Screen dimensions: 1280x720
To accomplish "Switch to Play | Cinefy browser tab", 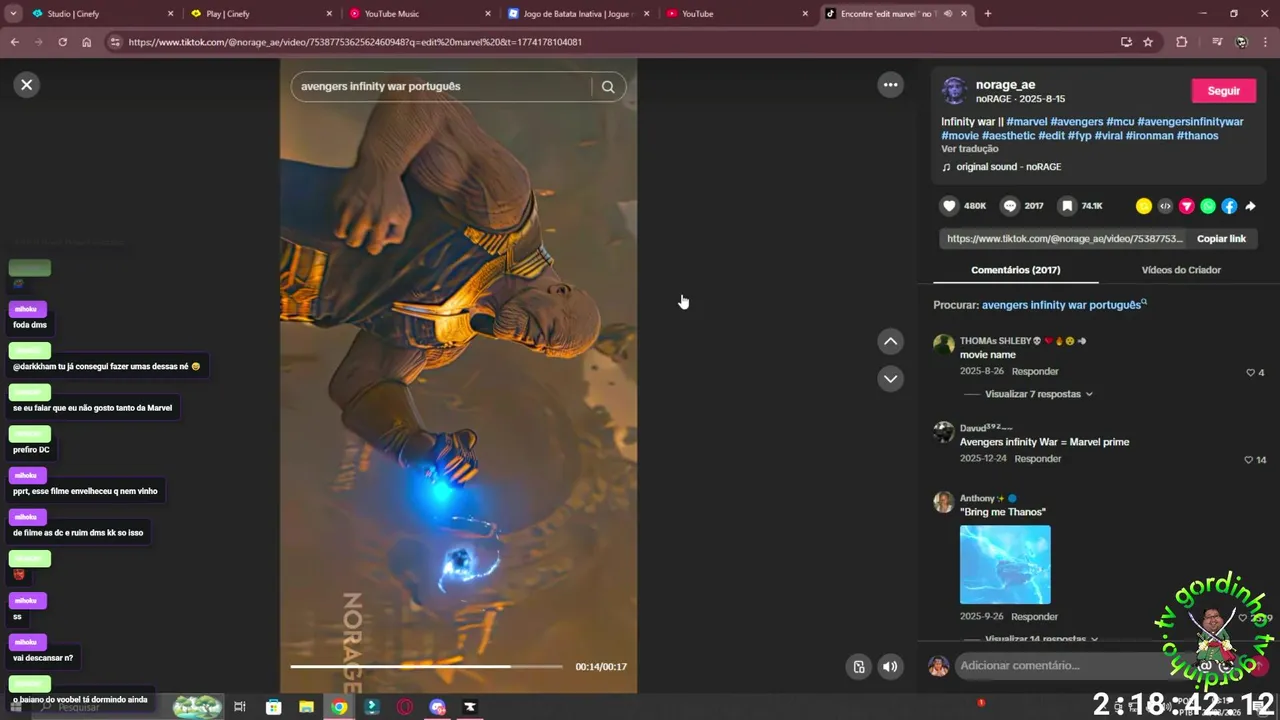I will [262, 14].
